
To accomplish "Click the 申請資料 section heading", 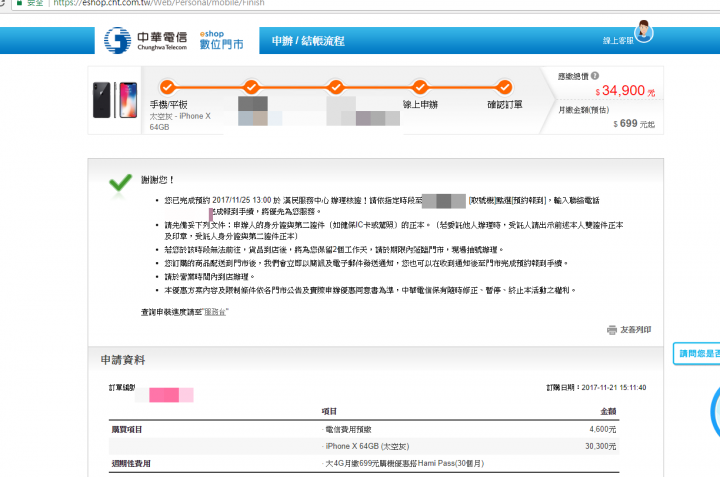I will pyautogui.click(x=123, y=360).
